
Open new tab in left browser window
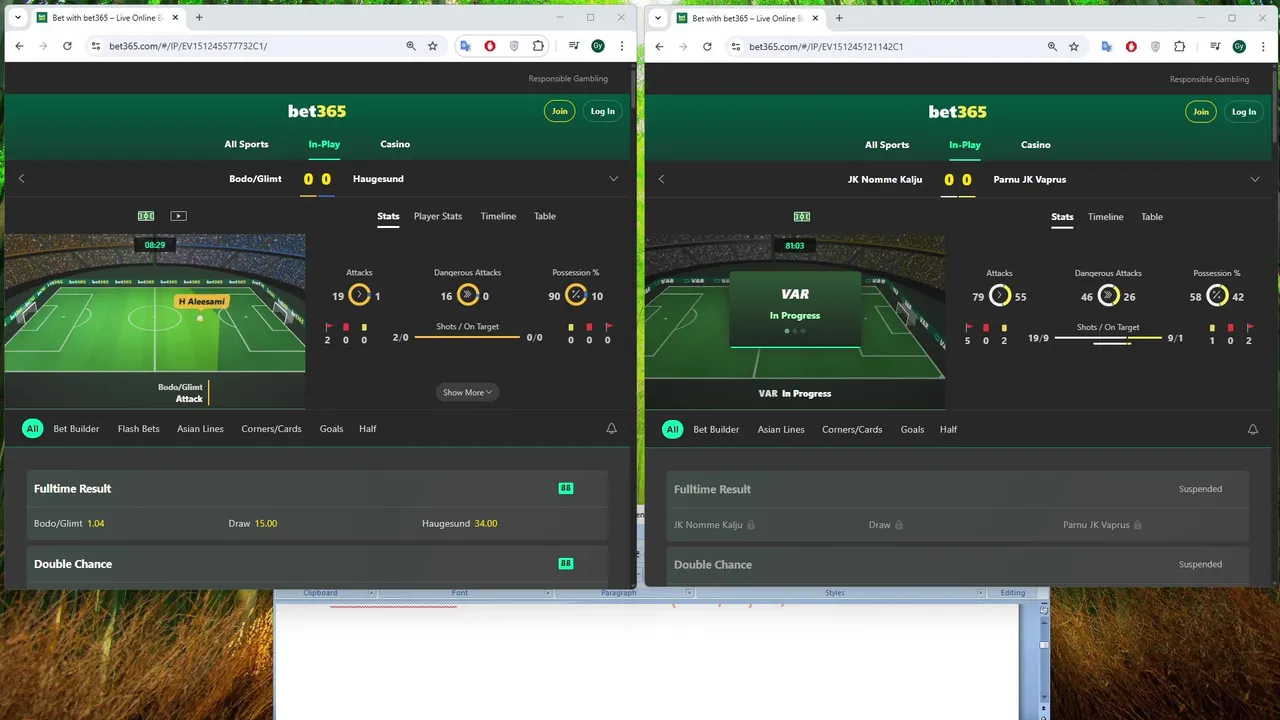[x=199, y=17]
